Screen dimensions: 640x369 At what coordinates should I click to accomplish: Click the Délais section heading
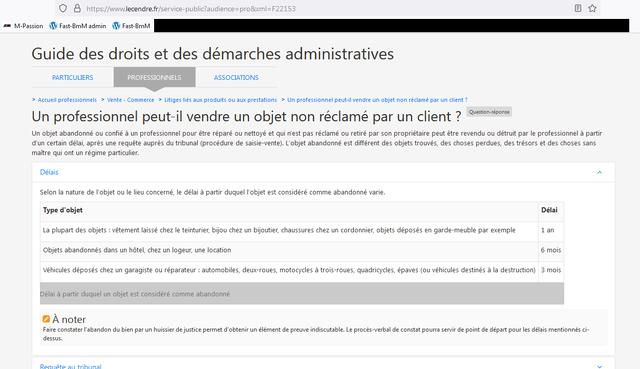coord(49,172)
